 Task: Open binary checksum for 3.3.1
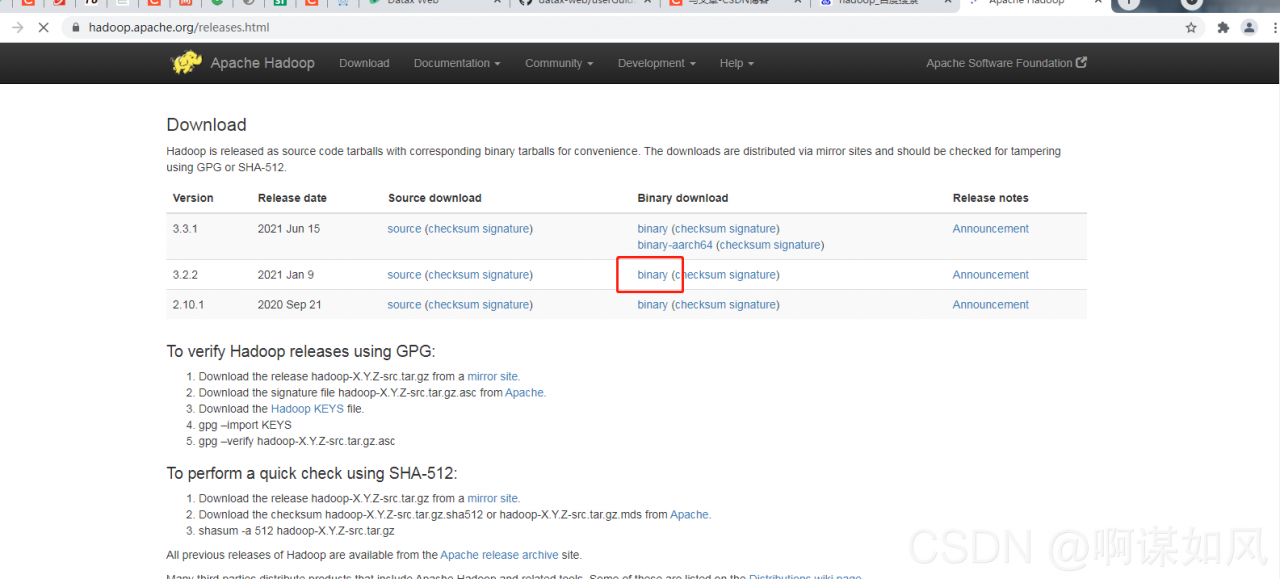pos(701,229)
